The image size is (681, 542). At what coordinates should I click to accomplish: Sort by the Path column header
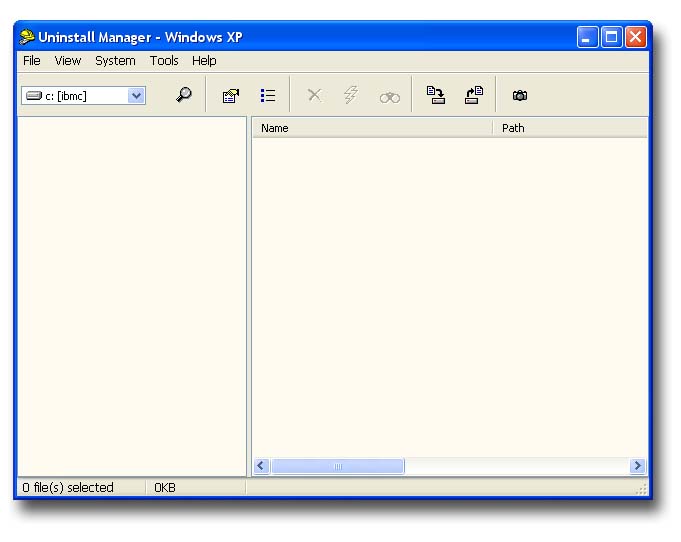tap(570, 128)
